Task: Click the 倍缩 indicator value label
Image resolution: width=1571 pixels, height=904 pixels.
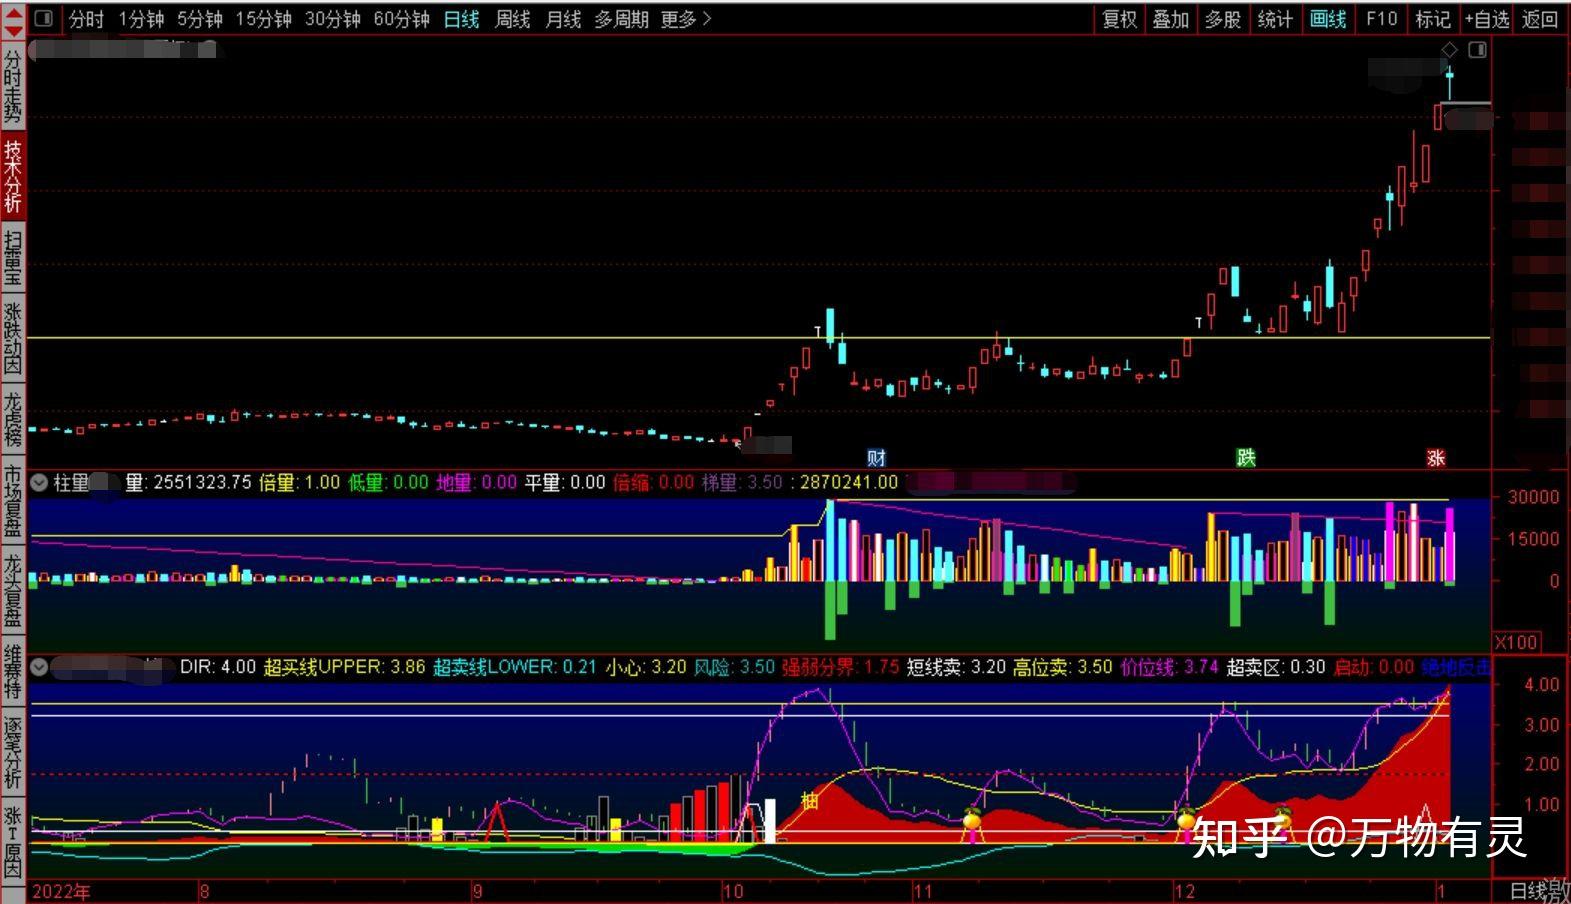Action: [x=653, y=483]
